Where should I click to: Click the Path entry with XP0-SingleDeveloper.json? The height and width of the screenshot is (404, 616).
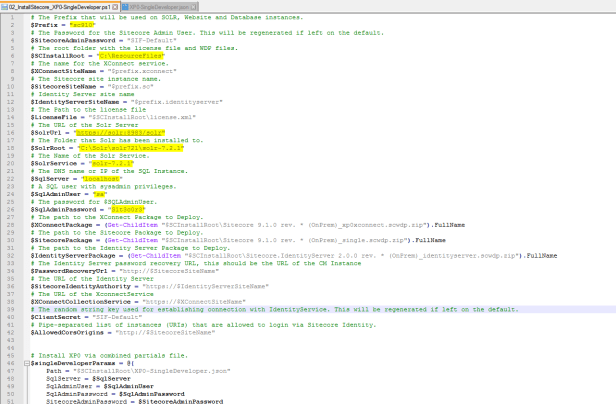pyautogui.click(x=138, y=371)
